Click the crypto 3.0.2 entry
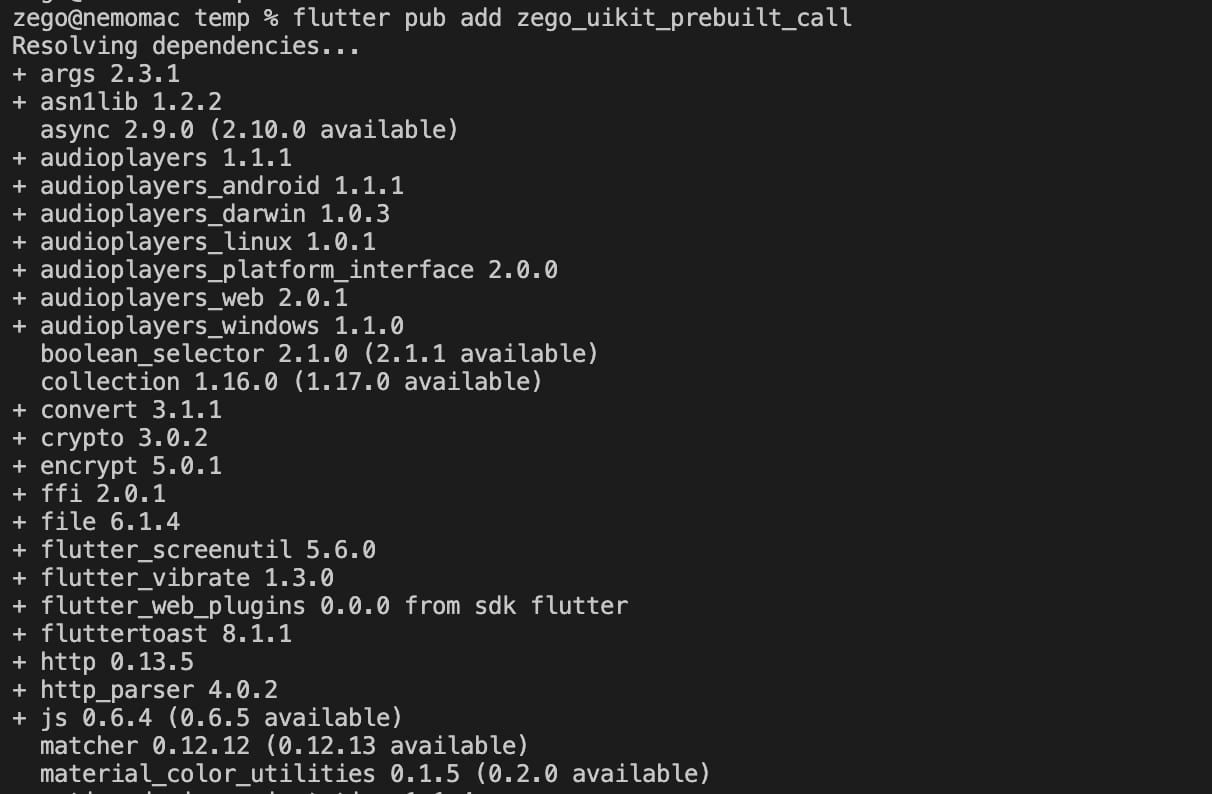The height and width of the screenshot is (794, 1212). pyautogui.click(x=110, y=438)
